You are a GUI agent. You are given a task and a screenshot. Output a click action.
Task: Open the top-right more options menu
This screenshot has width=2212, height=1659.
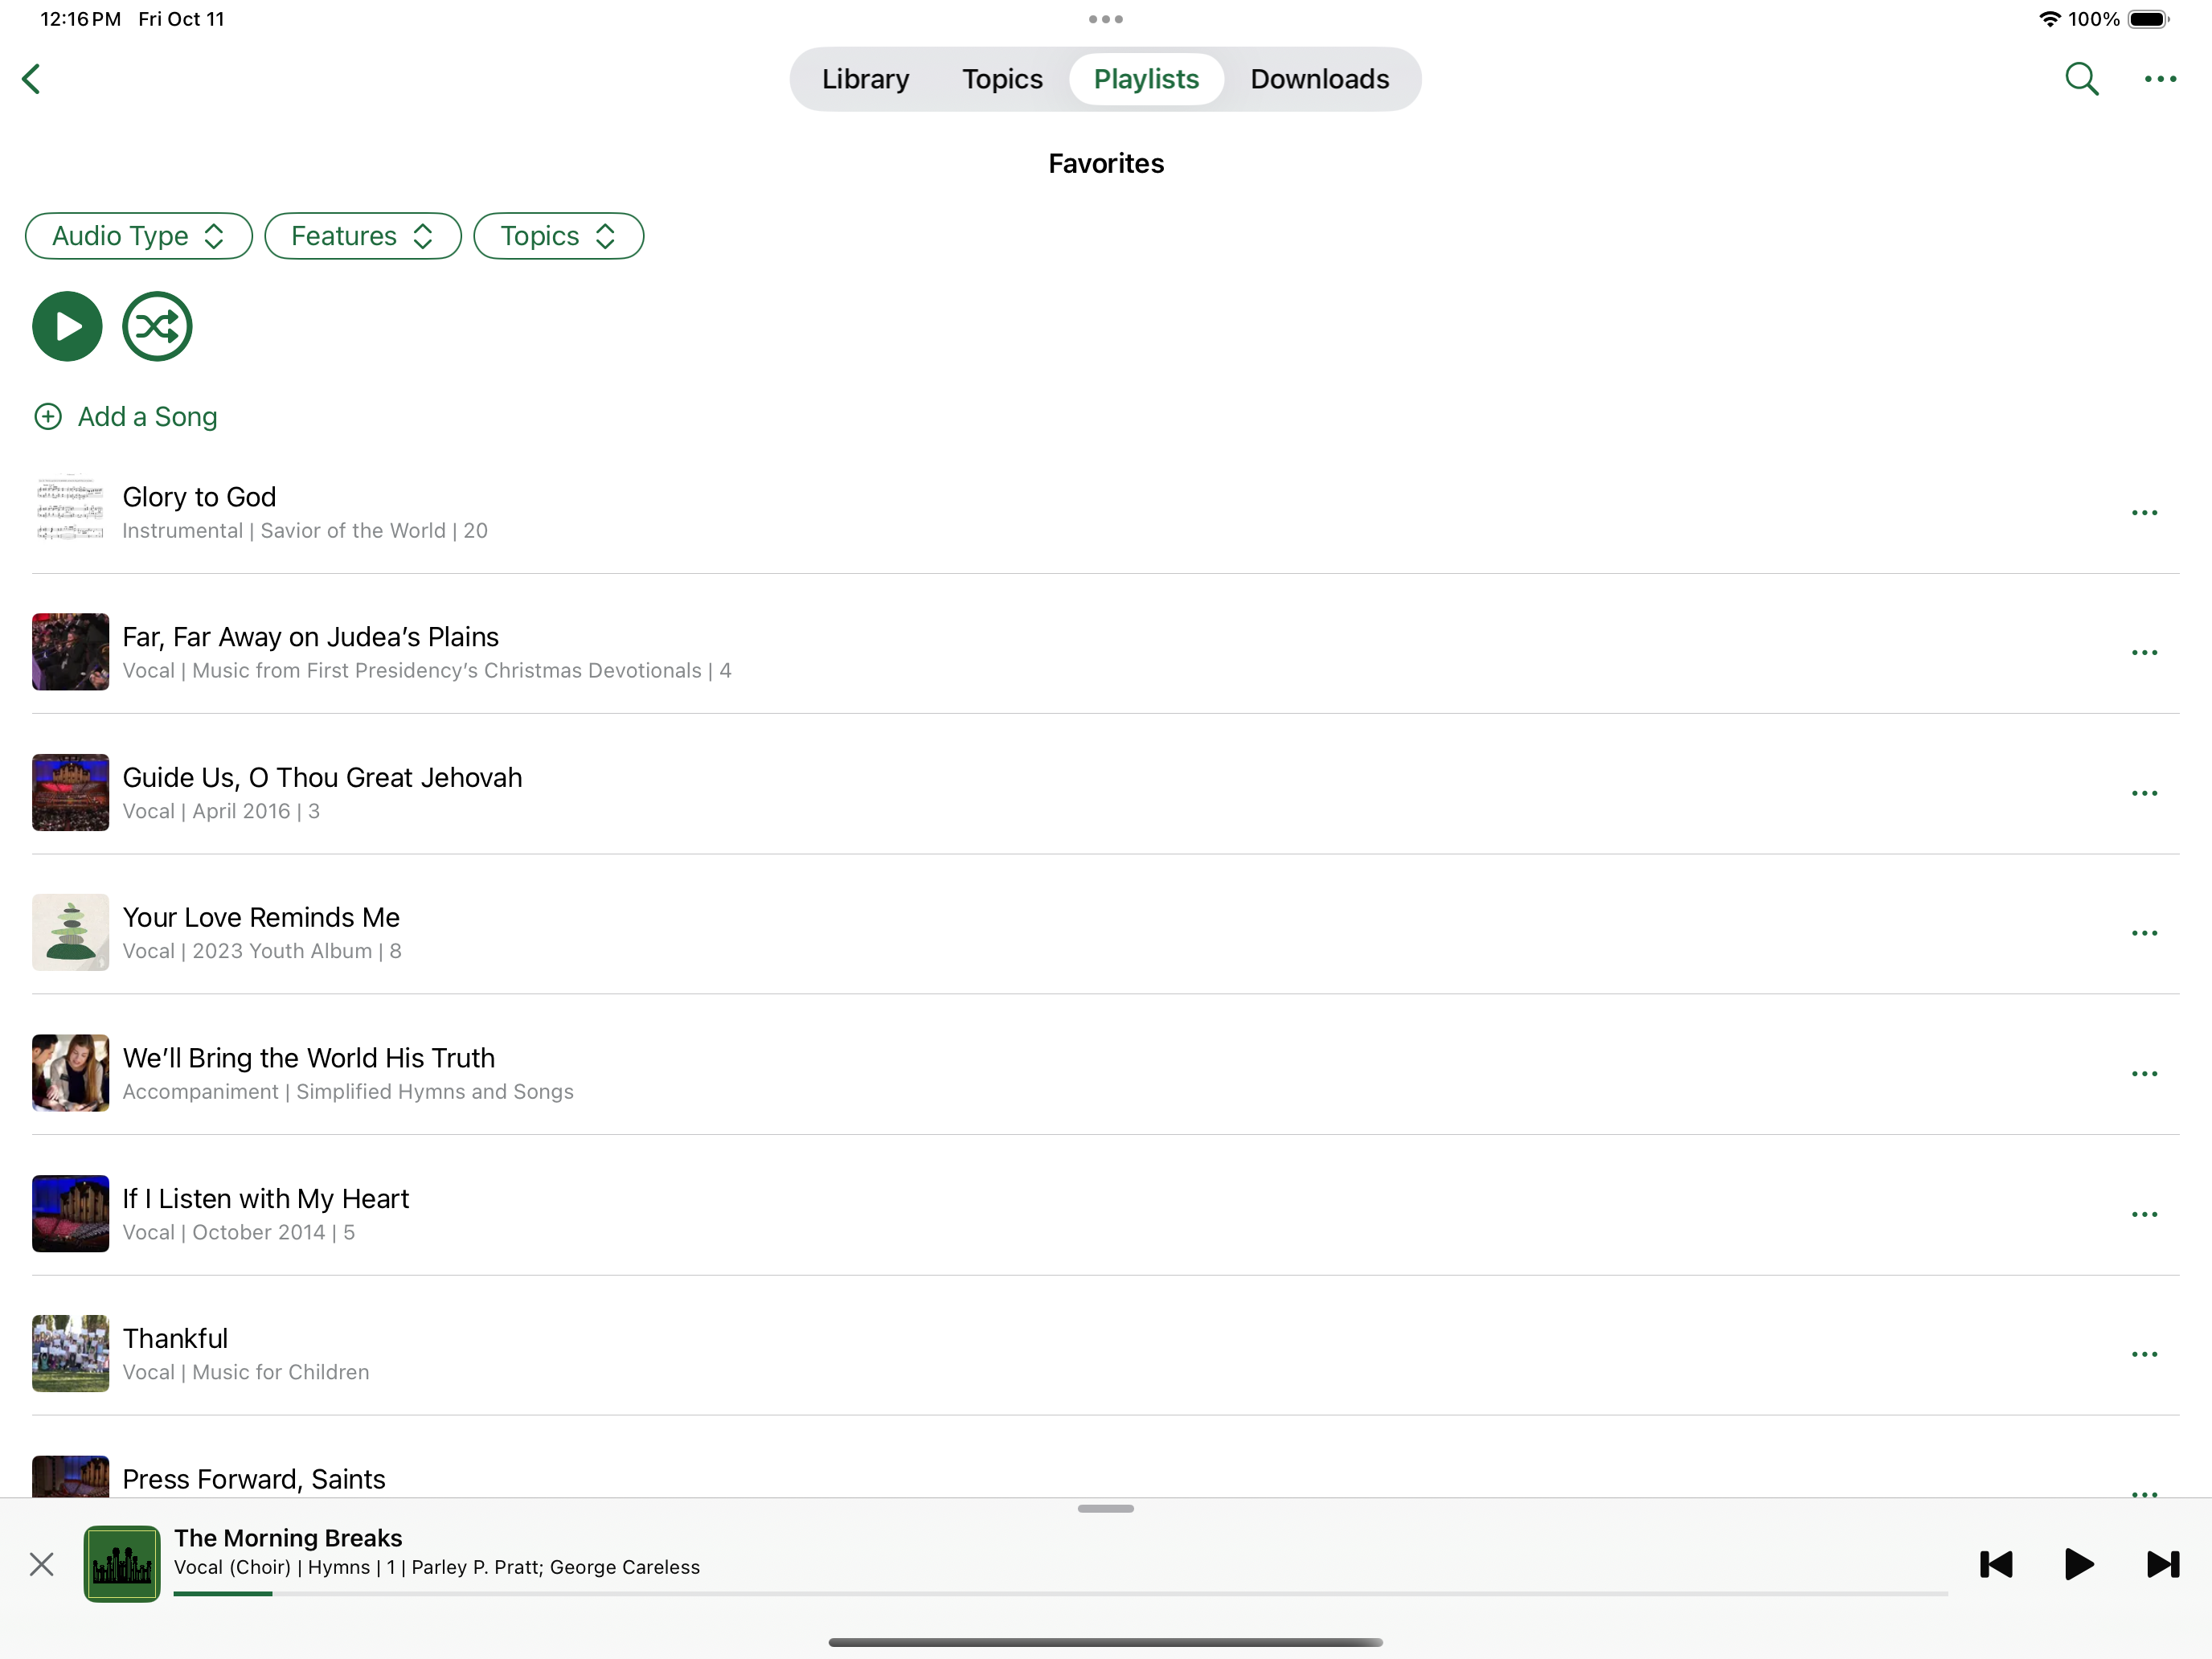click(x=2160, y=79)
